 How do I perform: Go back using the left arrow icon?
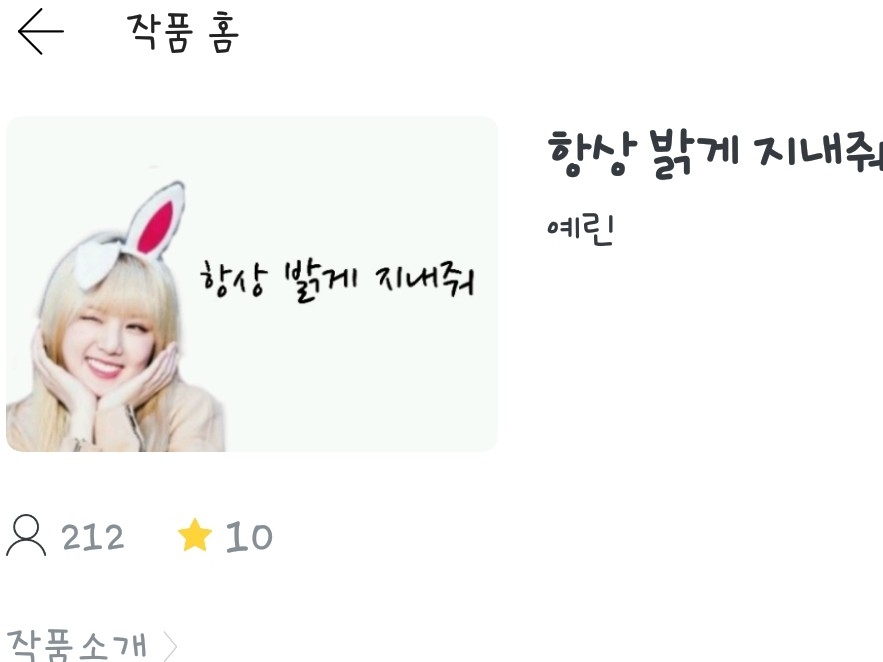tap(41, 32)
